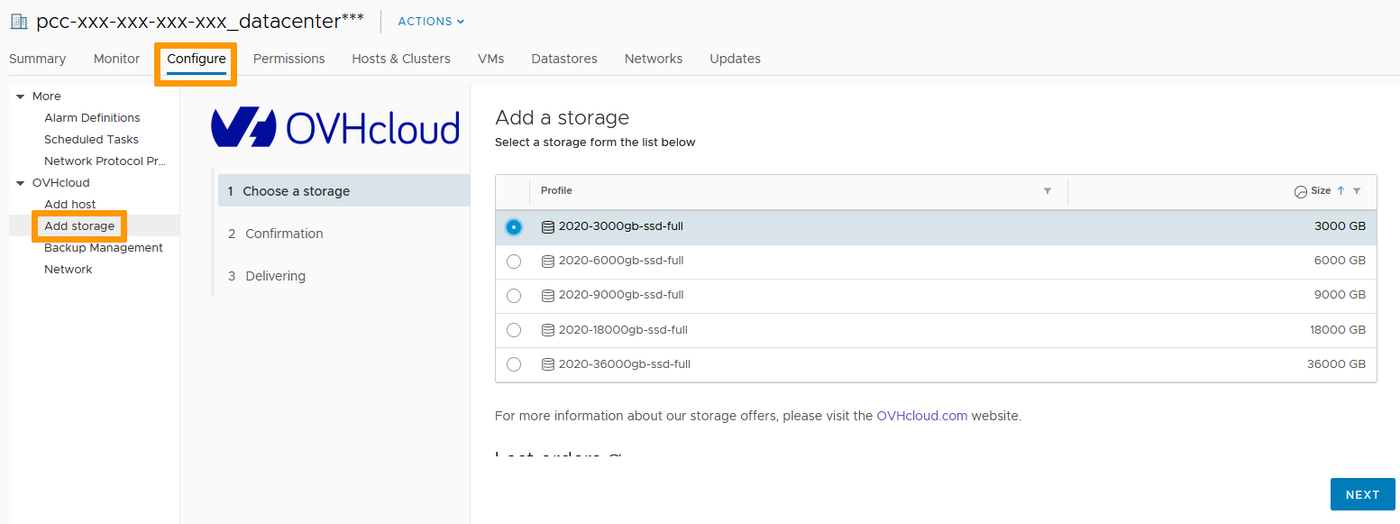Click the datastore icon for 2020-6000gb-ssd-full

547,261
